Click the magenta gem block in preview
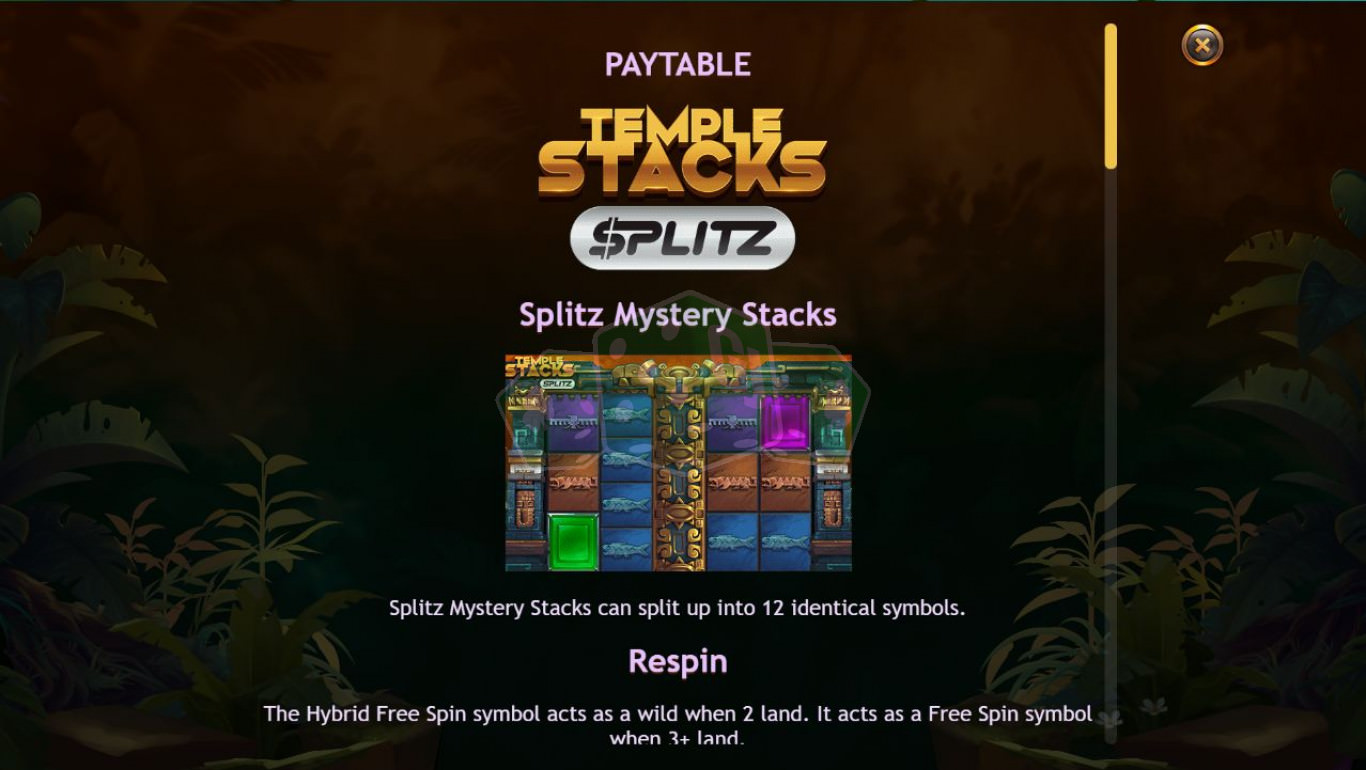The height and width of the screenshot is (770, 1366). click(785, 423)
